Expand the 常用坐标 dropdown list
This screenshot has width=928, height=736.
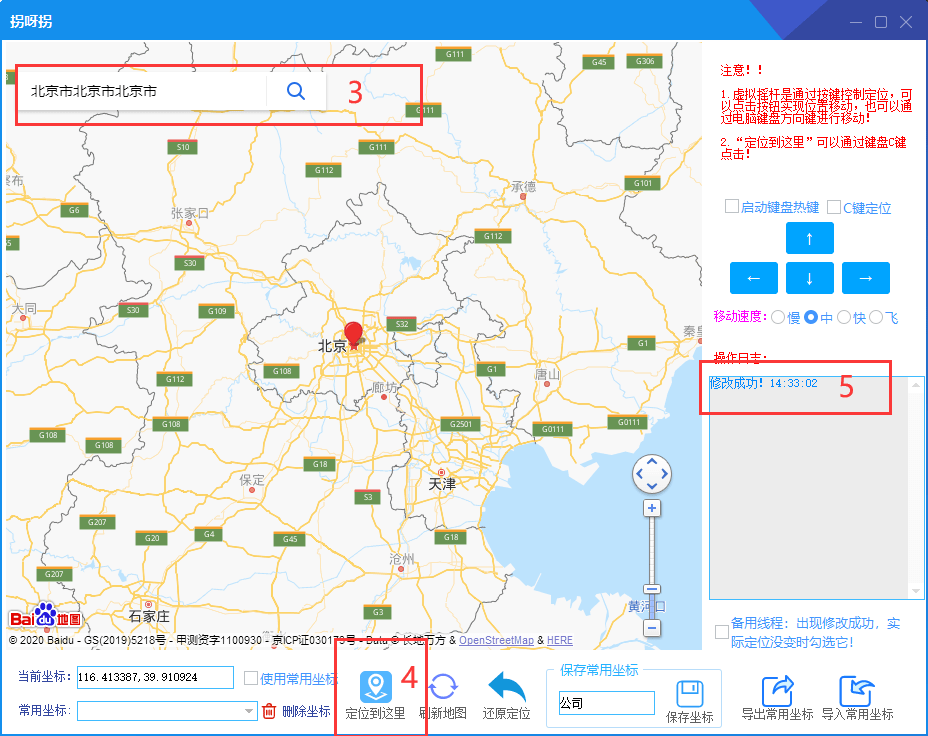(249, 711)
